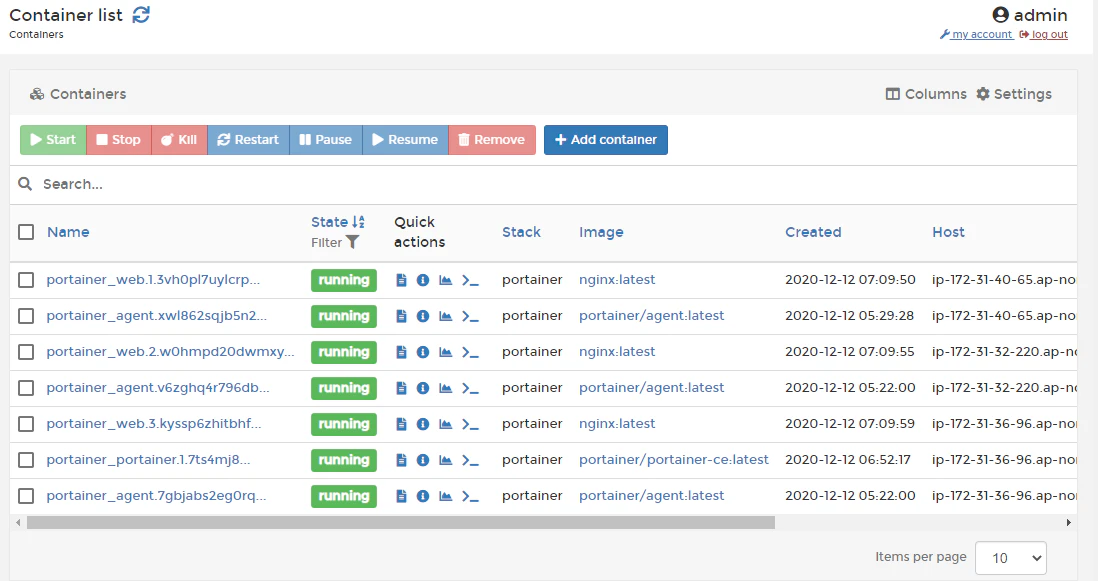Viewport: 1098px width, 581px height.
Task: View stats for portainer_agent.v6zghq
Action: (445, 388)
